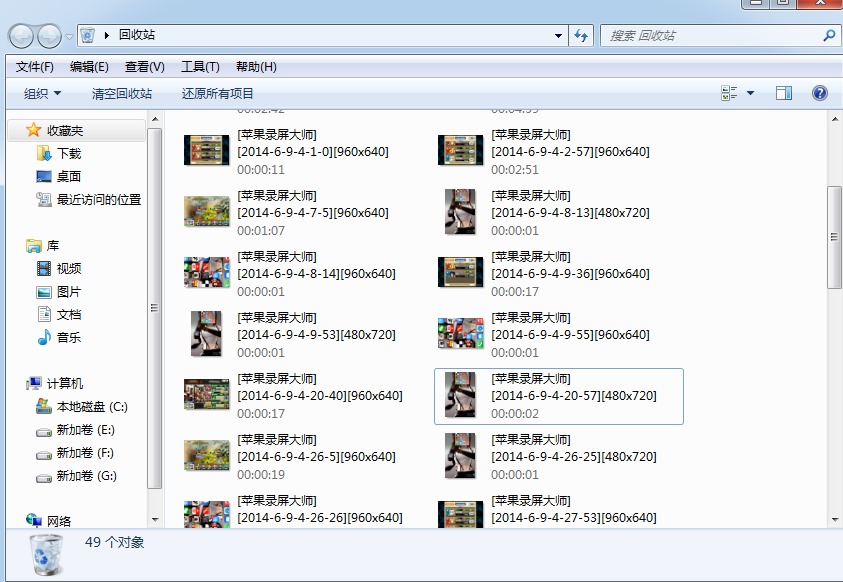Image resolution: width=843 pixels, height=582 pixels.
Task: Select thumbnail of video 2014-6-9-4-26-25
Action: (x=460, y=455)
